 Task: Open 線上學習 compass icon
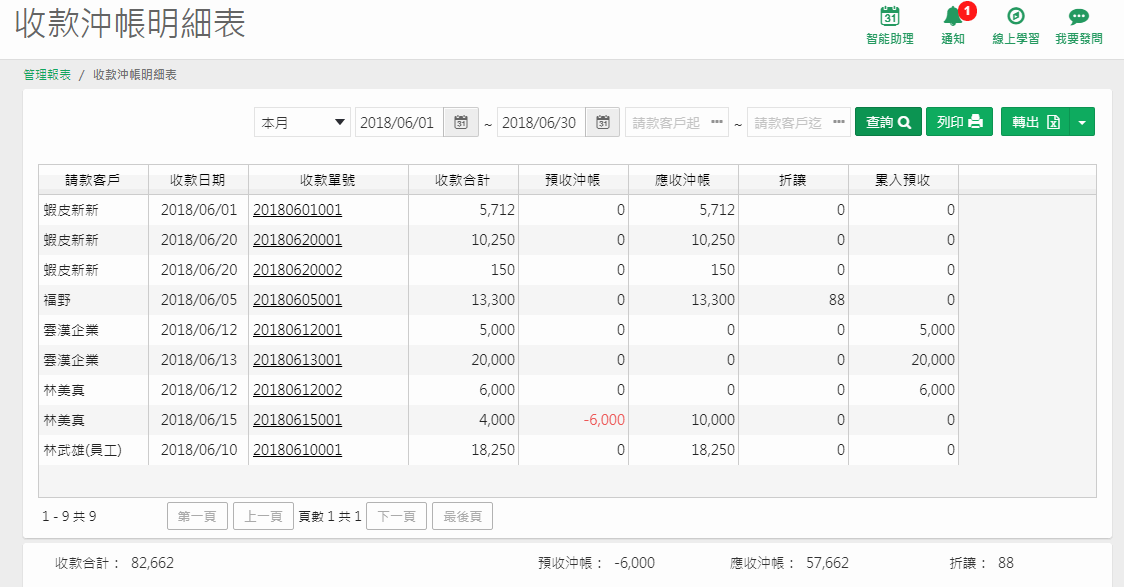click(1016, 16)
